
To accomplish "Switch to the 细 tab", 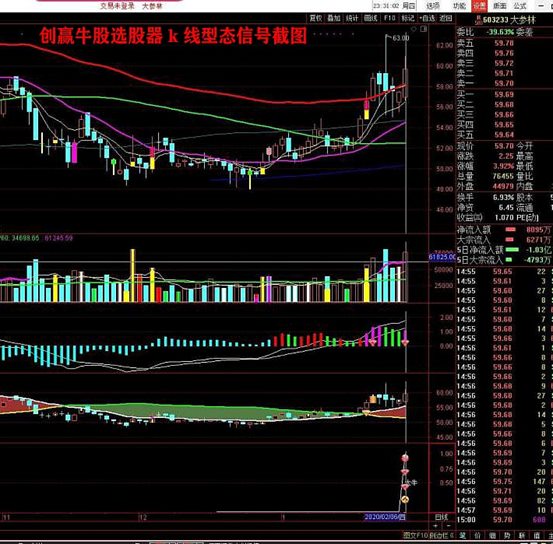I will pyautogui.click(x=492, y=536).
